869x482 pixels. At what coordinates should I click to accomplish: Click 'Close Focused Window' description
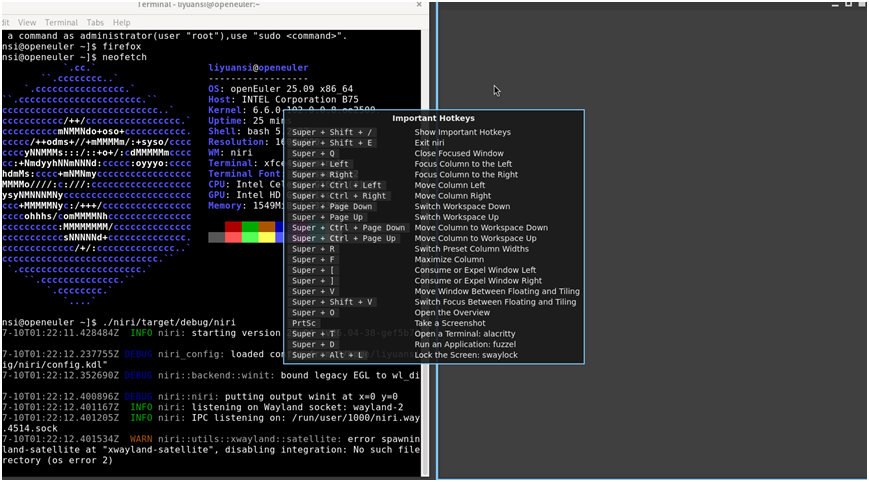coord(459,153)
